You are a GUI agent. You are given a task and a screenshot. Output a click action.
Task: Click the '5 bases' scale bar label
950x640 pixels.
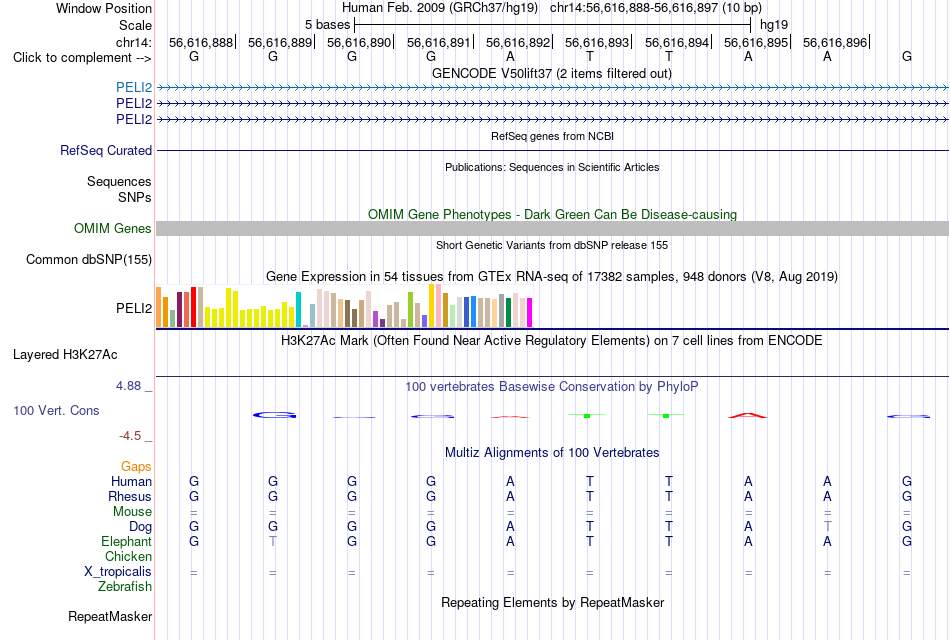click(327, 25)
